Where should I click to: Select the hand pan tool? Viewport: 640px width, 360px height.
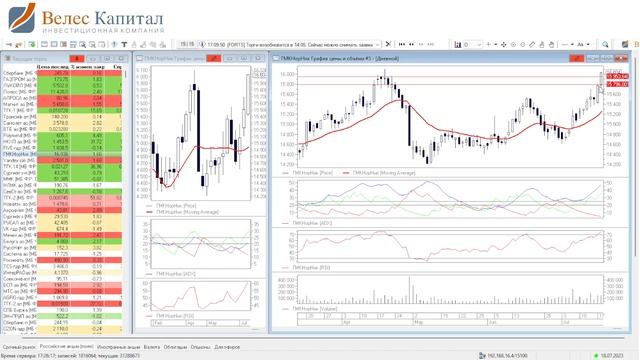[x=551, y=44]
